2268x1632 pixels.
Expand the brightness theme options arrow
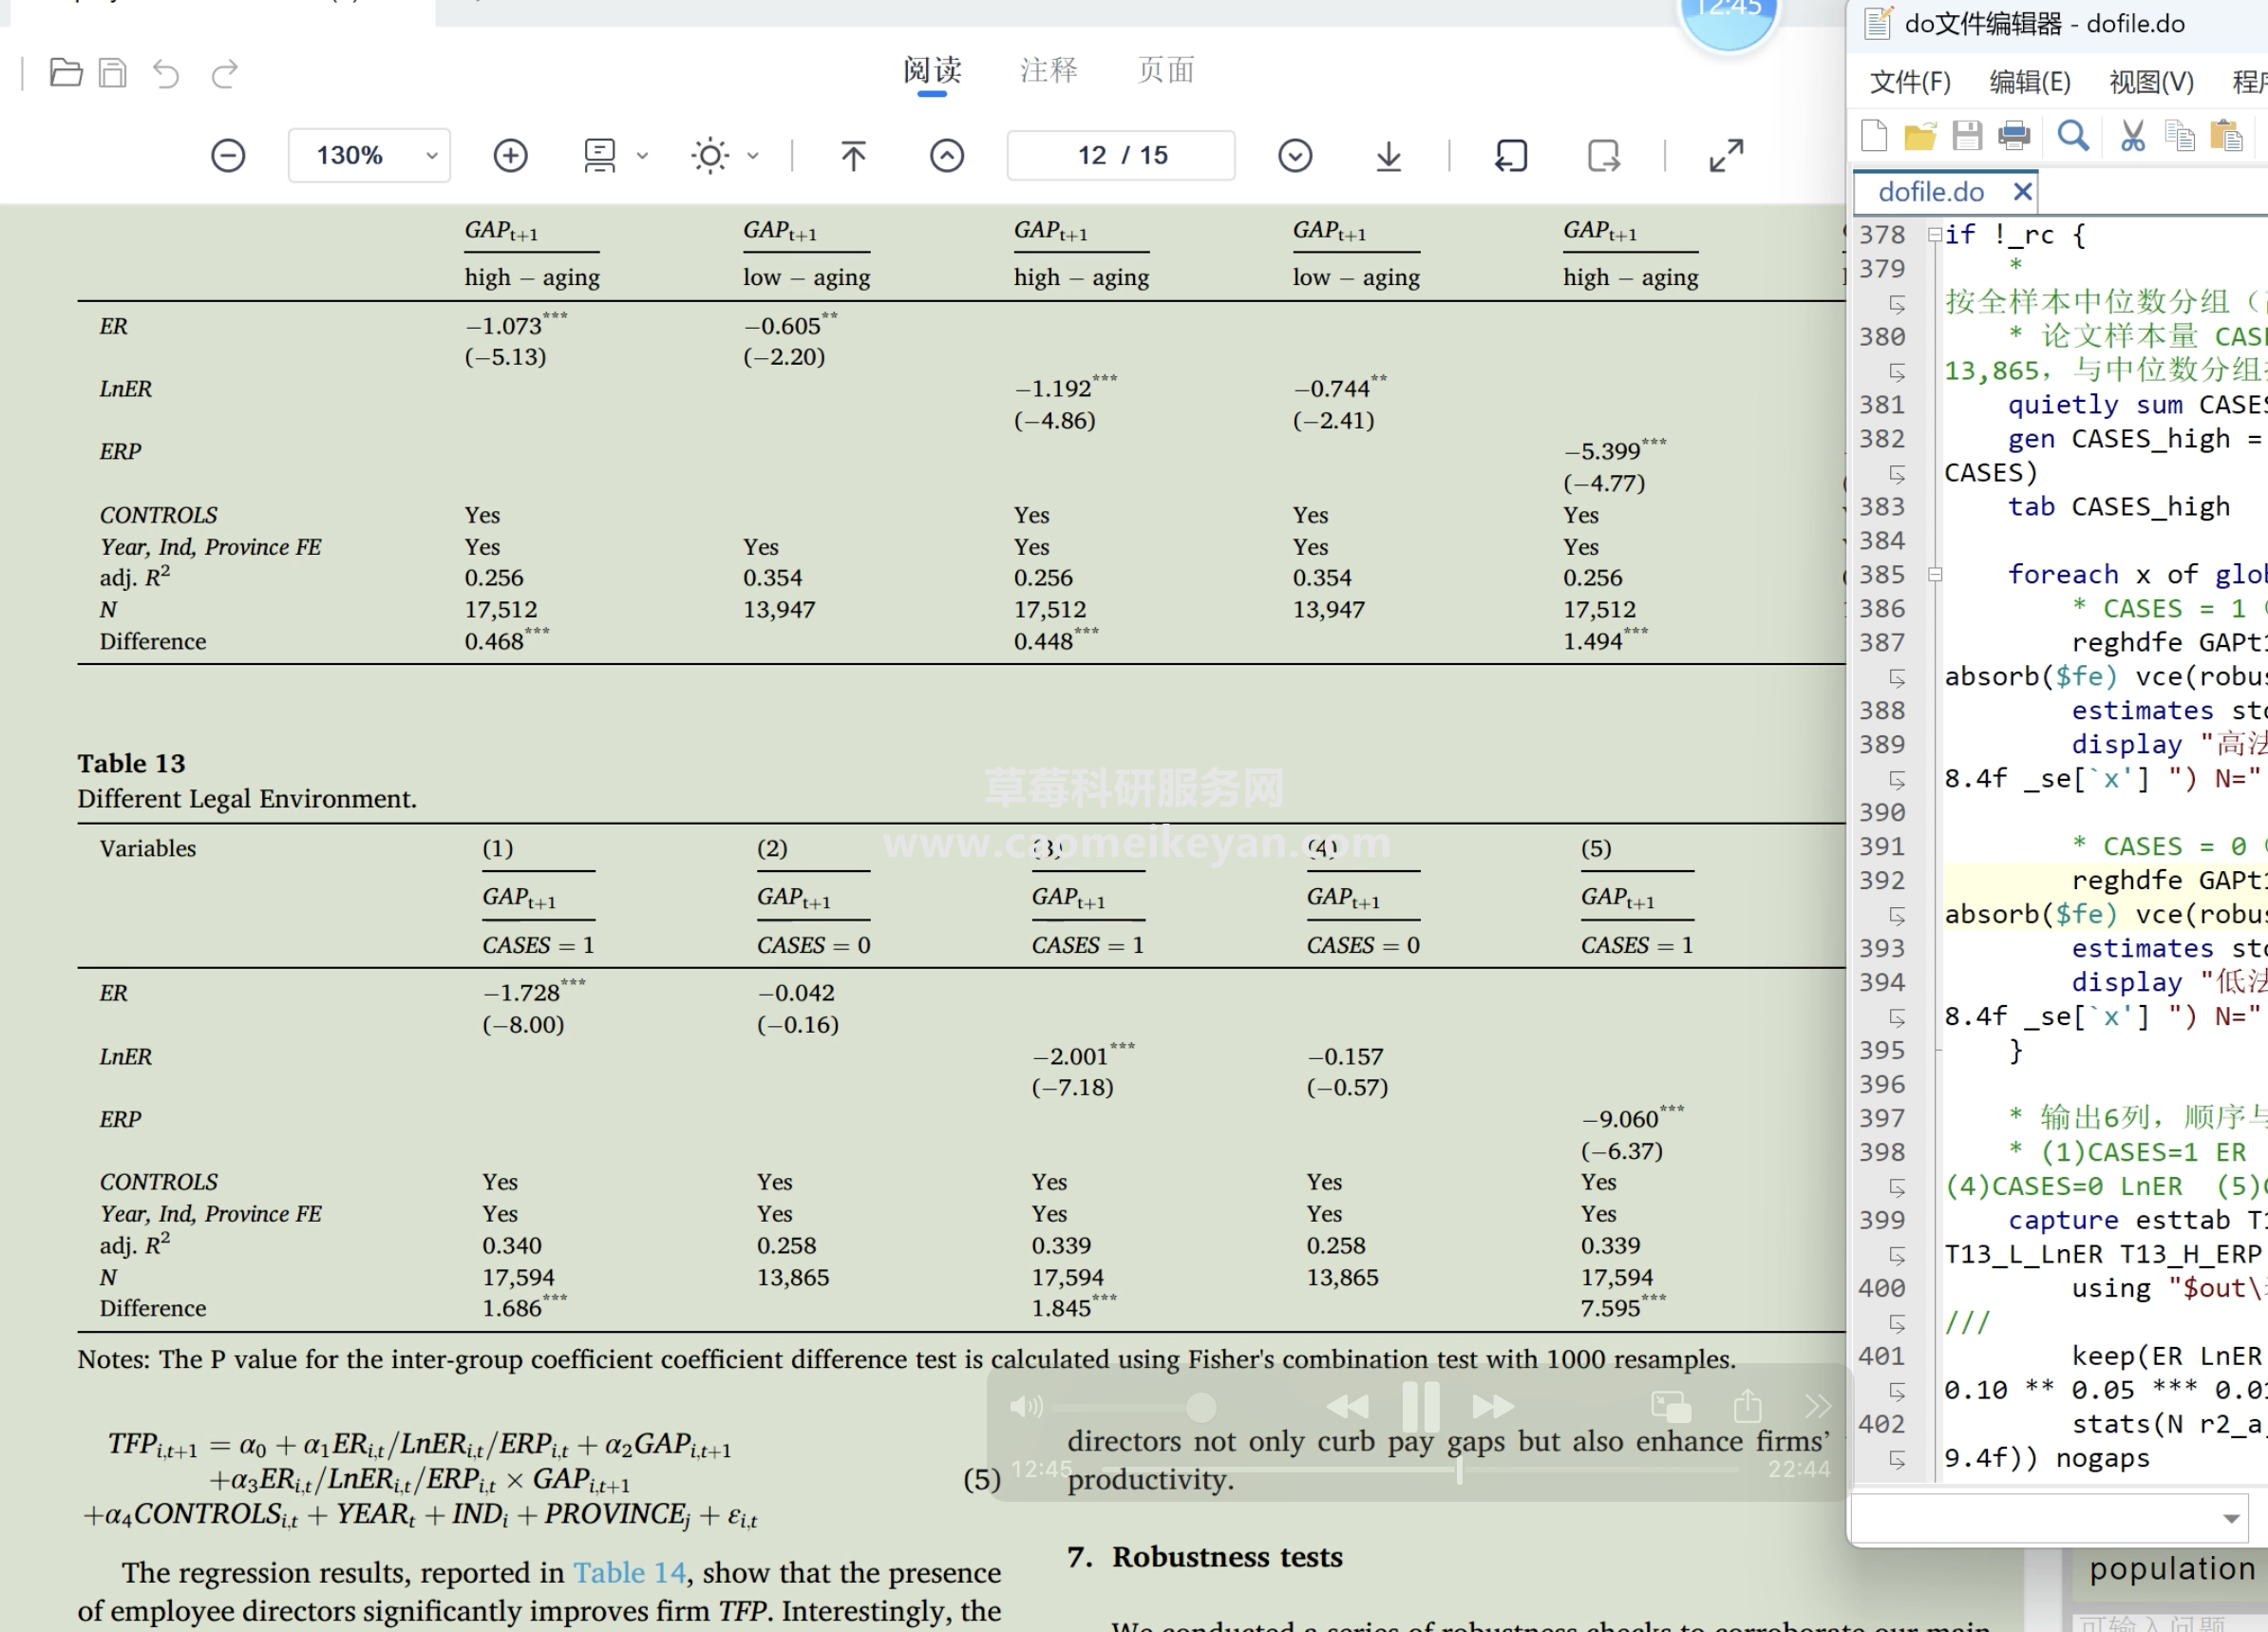pyautogui.click(x=753, y=156)
